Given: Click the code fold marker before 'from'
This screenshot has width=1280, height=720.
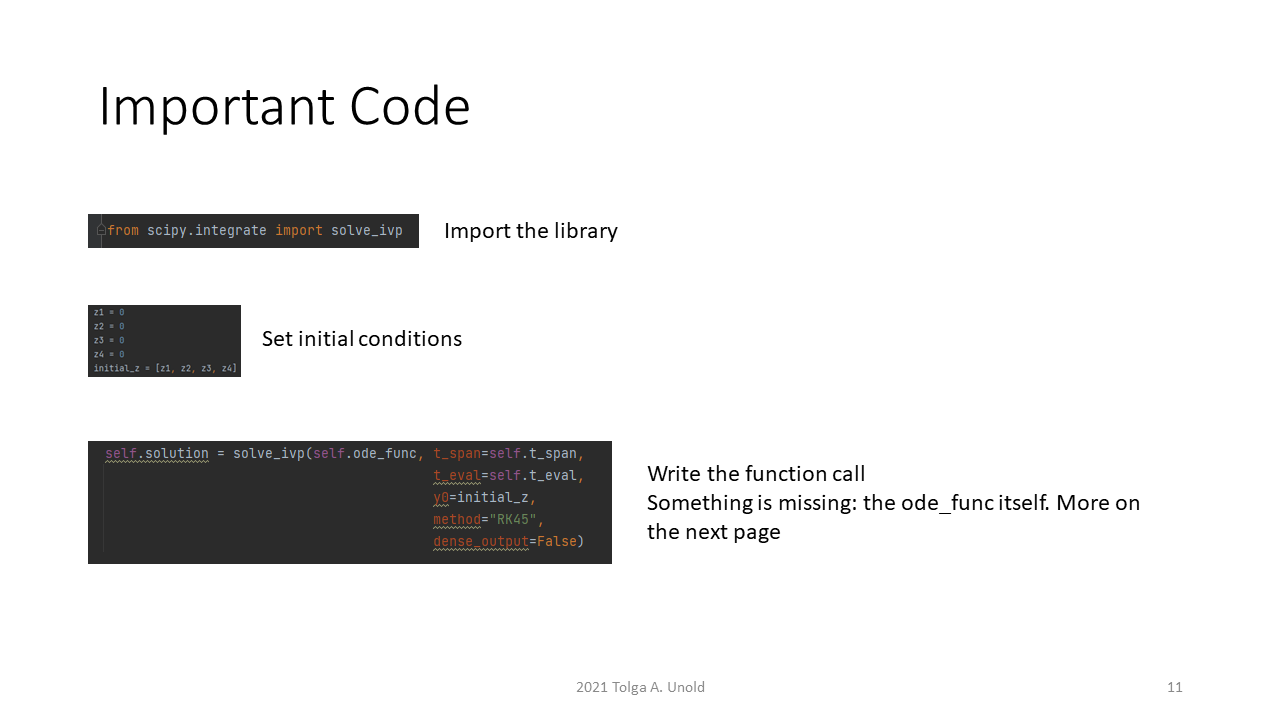Looking at the screenshot, I should 101,231.
